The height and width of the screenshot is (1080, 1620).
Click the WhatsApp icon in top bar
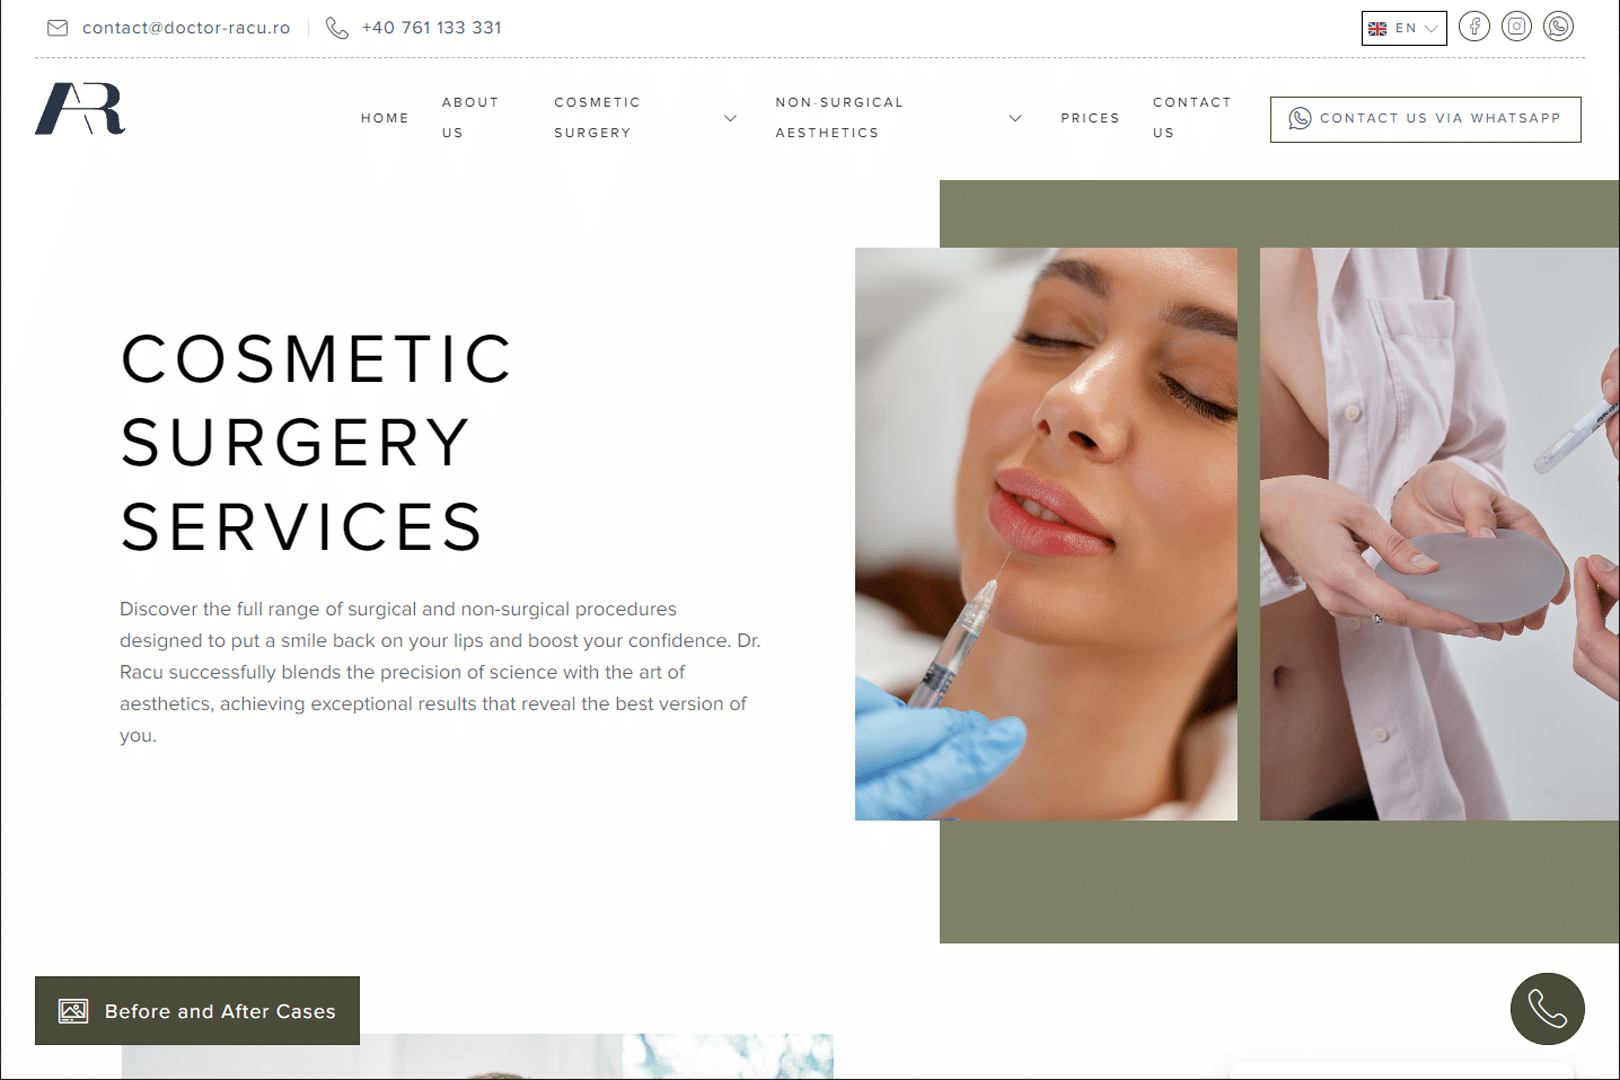coord(1558,27)
